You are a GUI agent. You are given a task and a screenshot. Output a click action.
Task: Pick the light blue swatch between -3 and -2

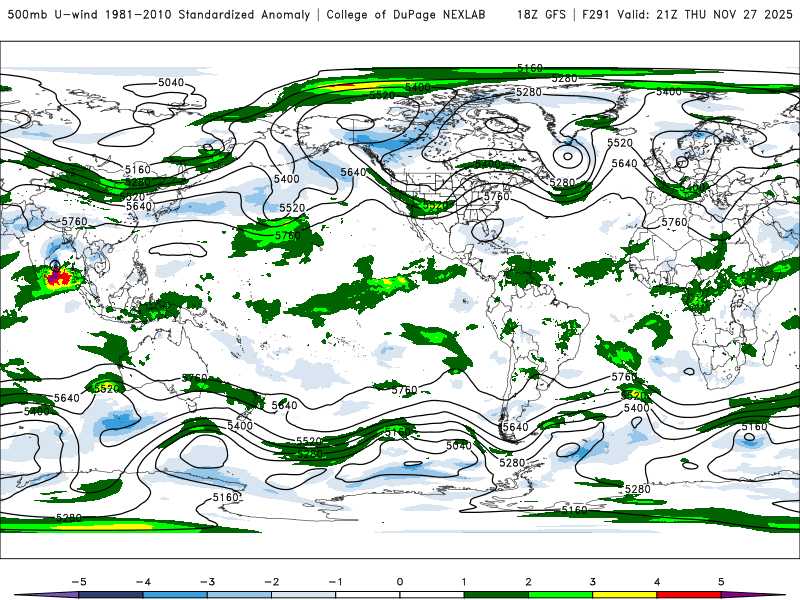239,595
